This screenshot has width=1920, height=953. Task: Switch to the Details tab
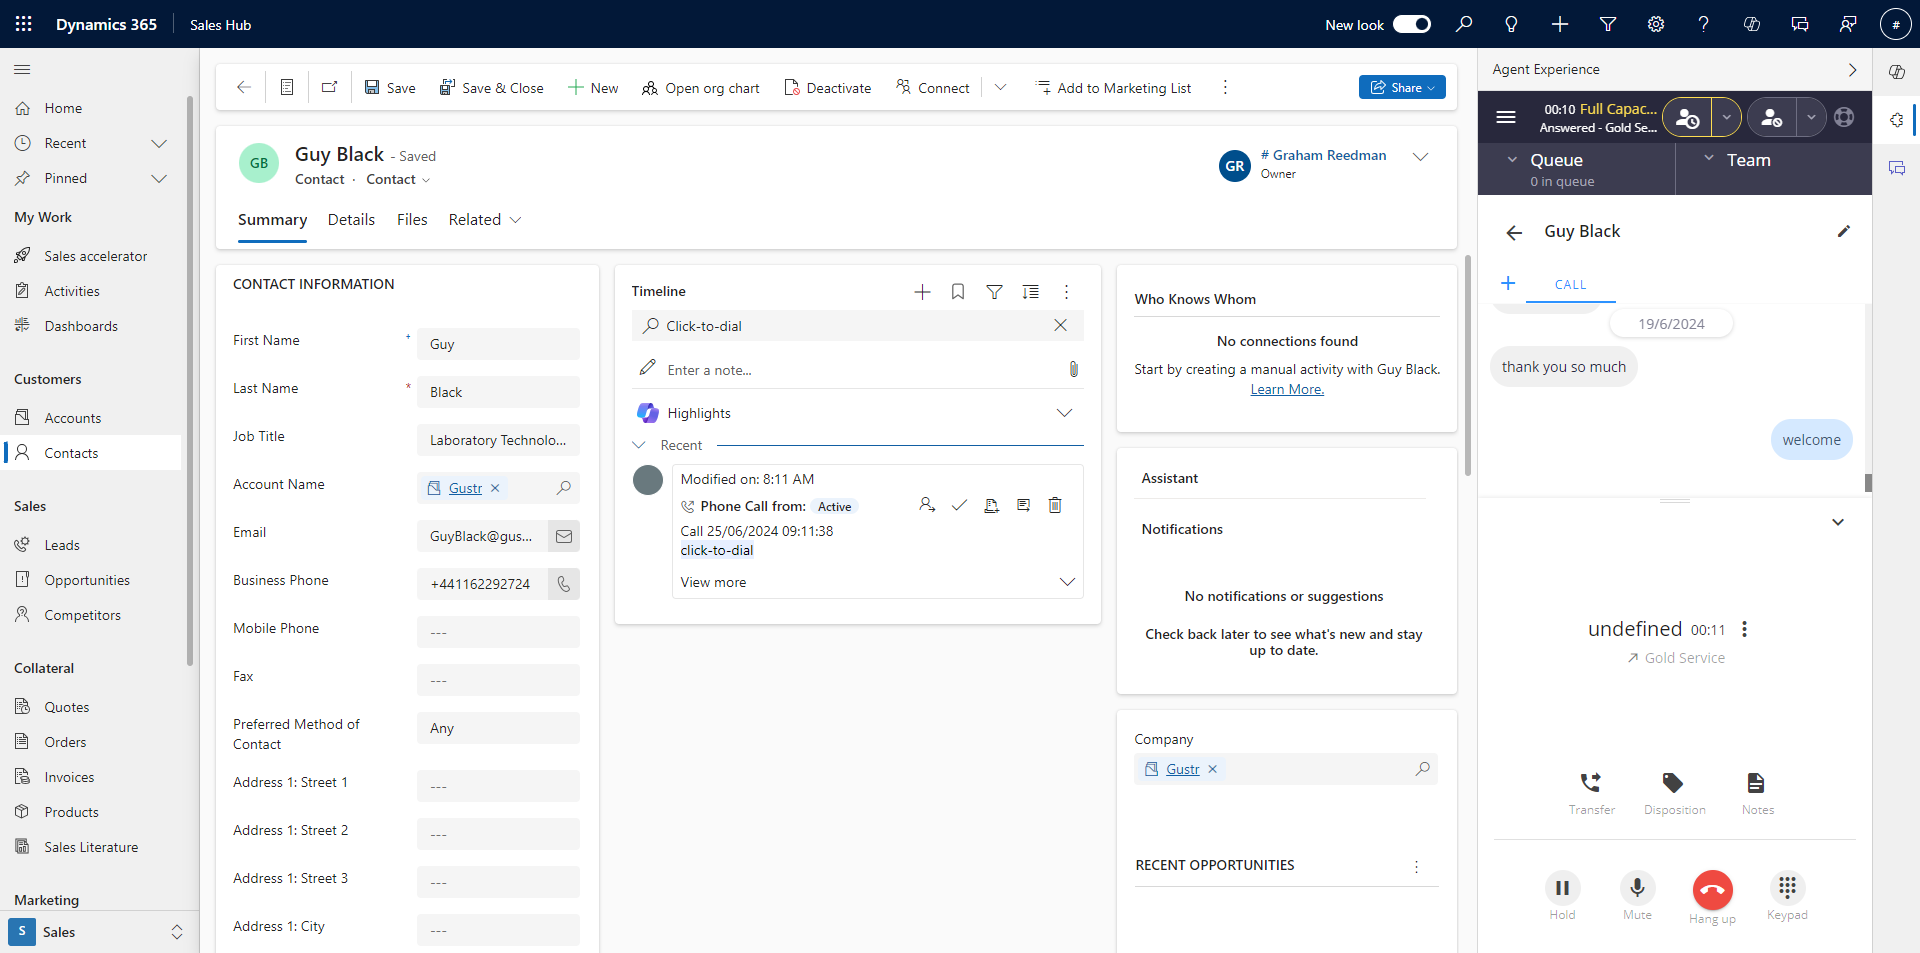click(x=351, y=220)
